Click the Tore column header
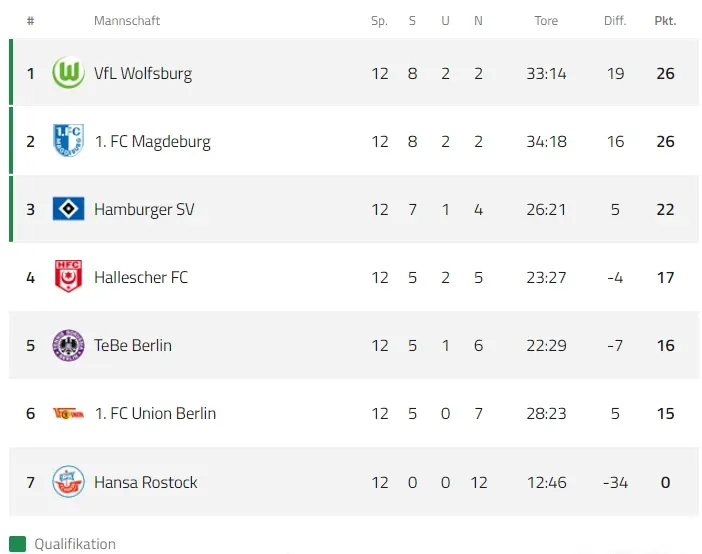Screen dimensions: 702x554 pyautogui.click(x=546, y=21)
